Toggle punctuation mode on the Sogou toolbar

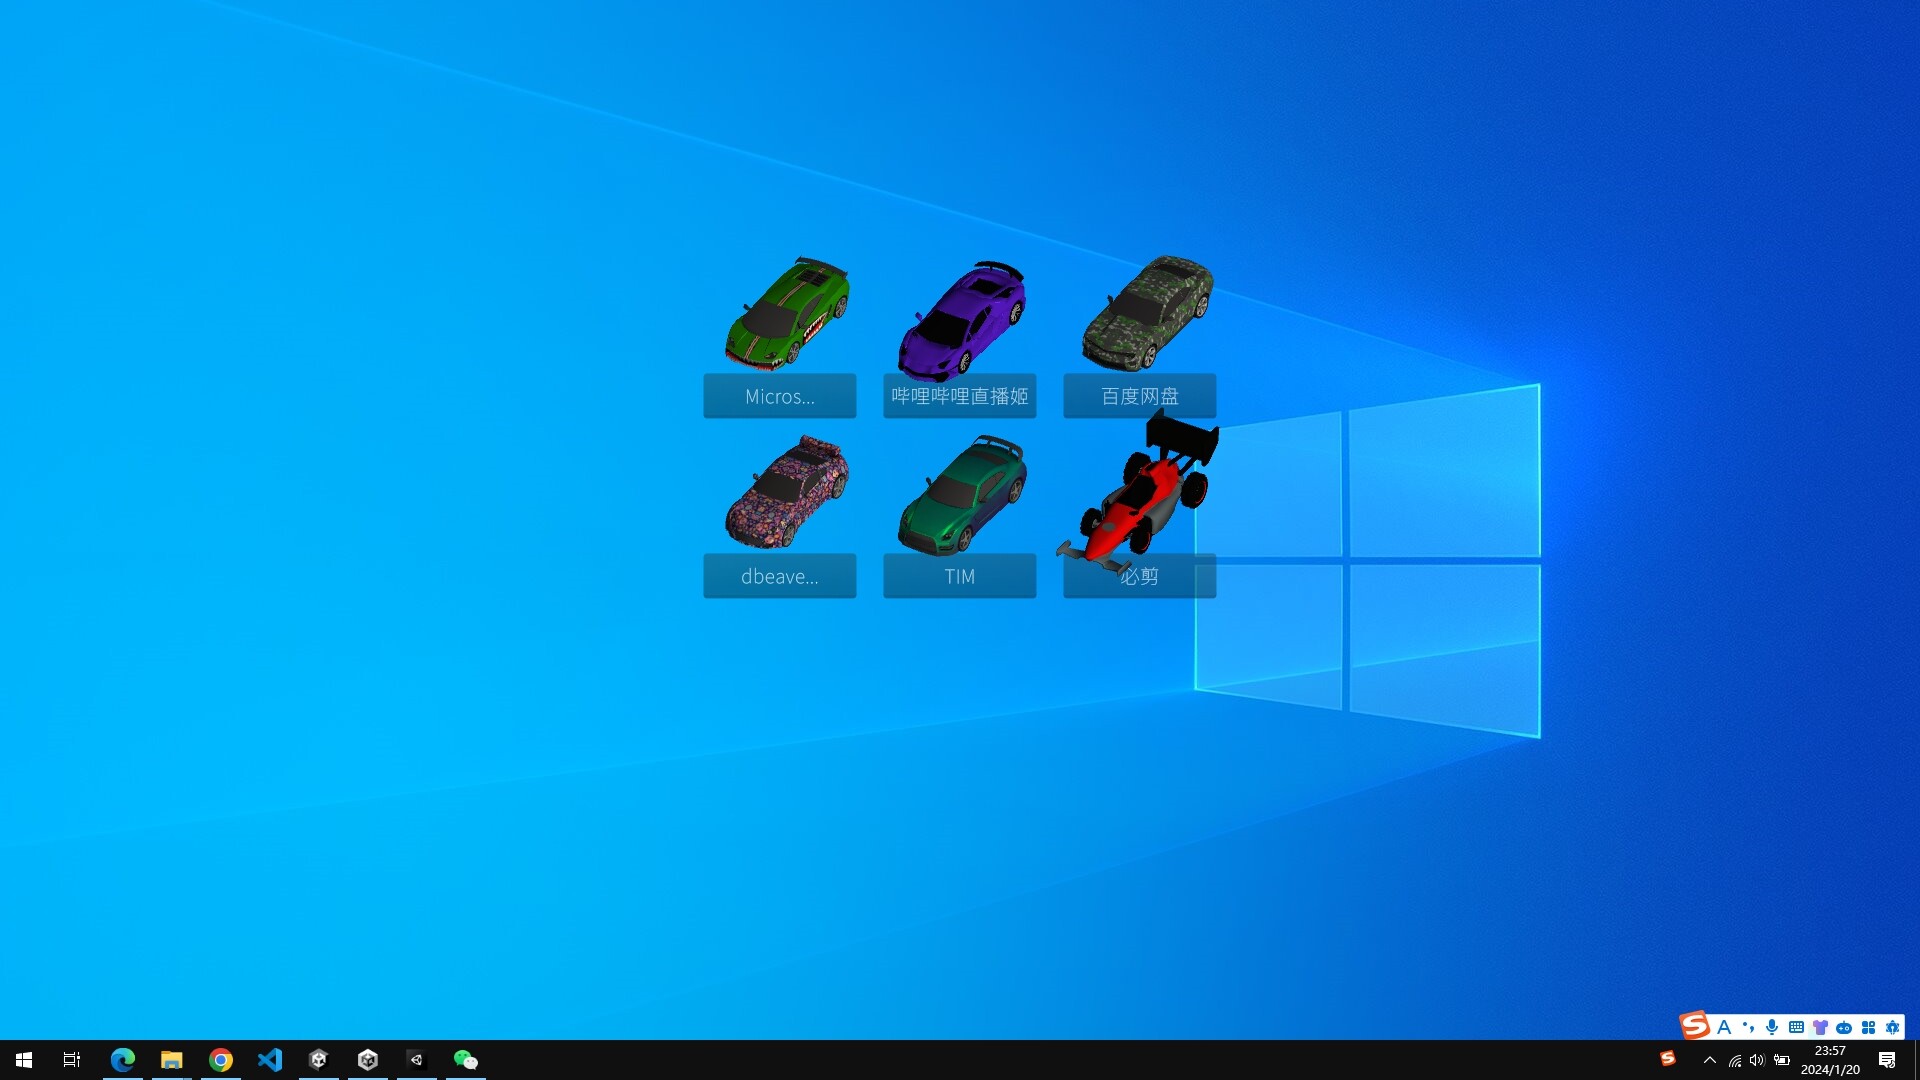1748,1027
